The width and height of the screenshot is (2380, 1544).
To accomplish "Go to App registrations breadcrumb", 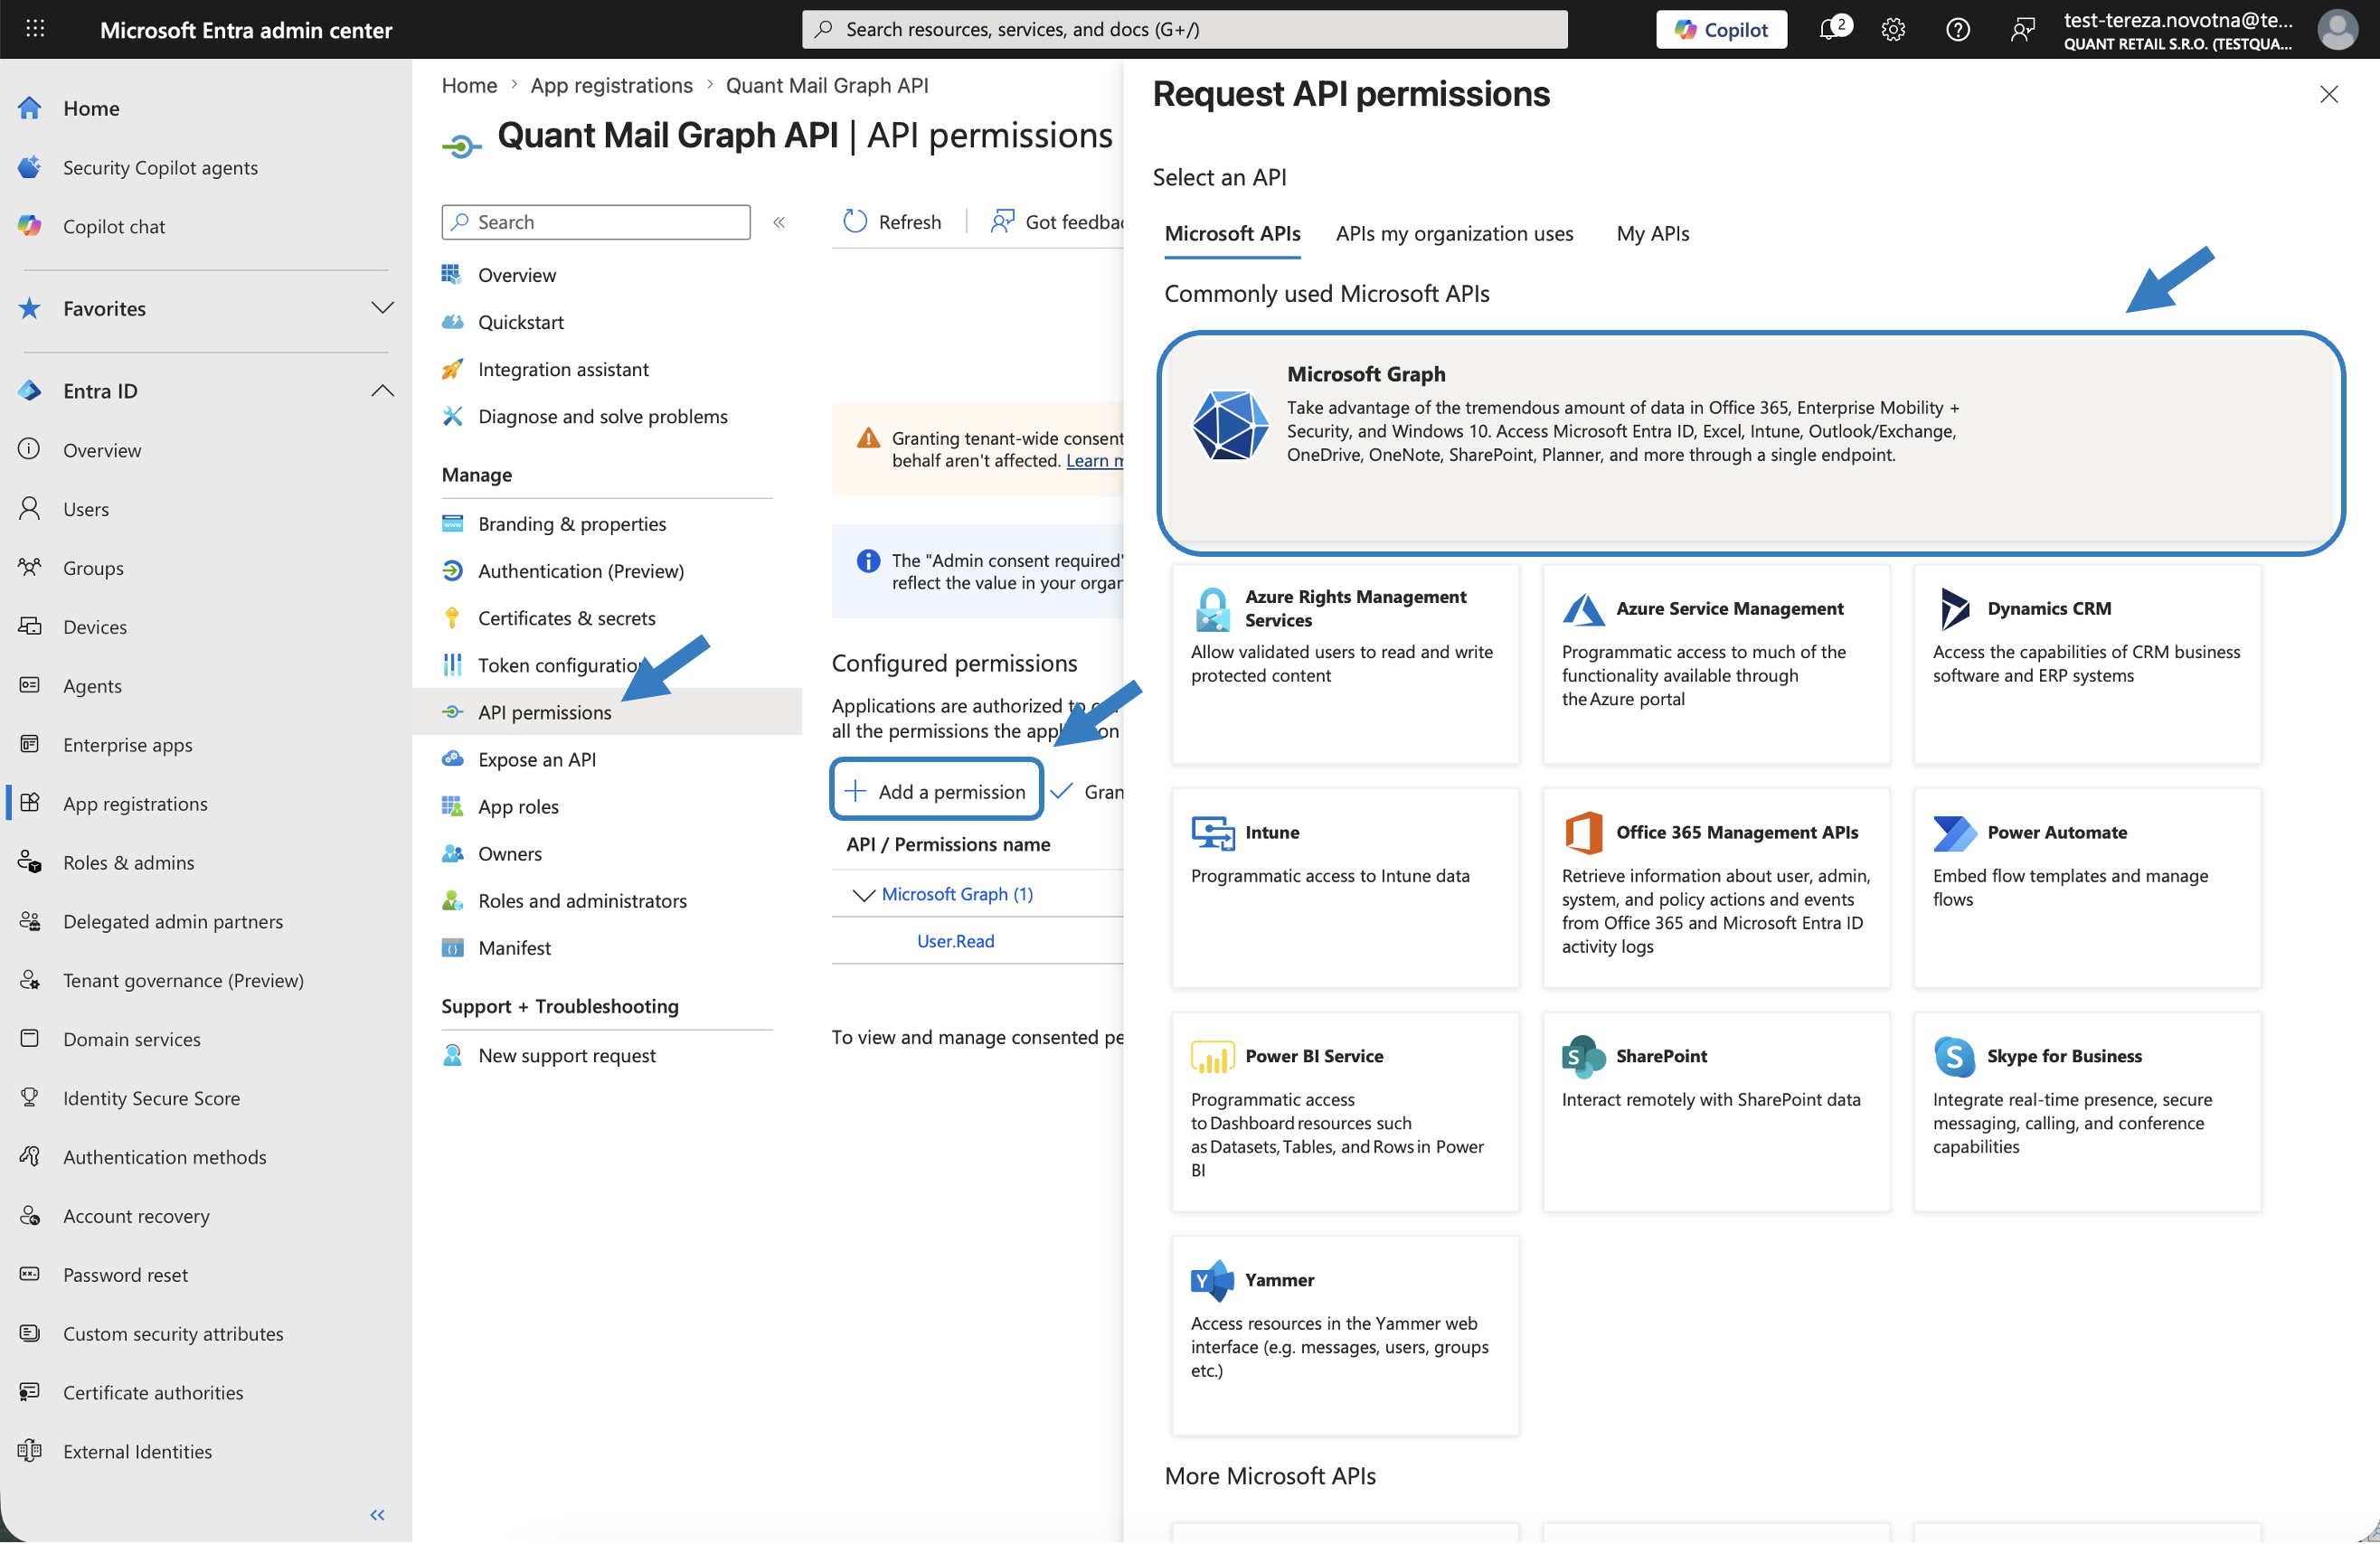I will point(612,86).
